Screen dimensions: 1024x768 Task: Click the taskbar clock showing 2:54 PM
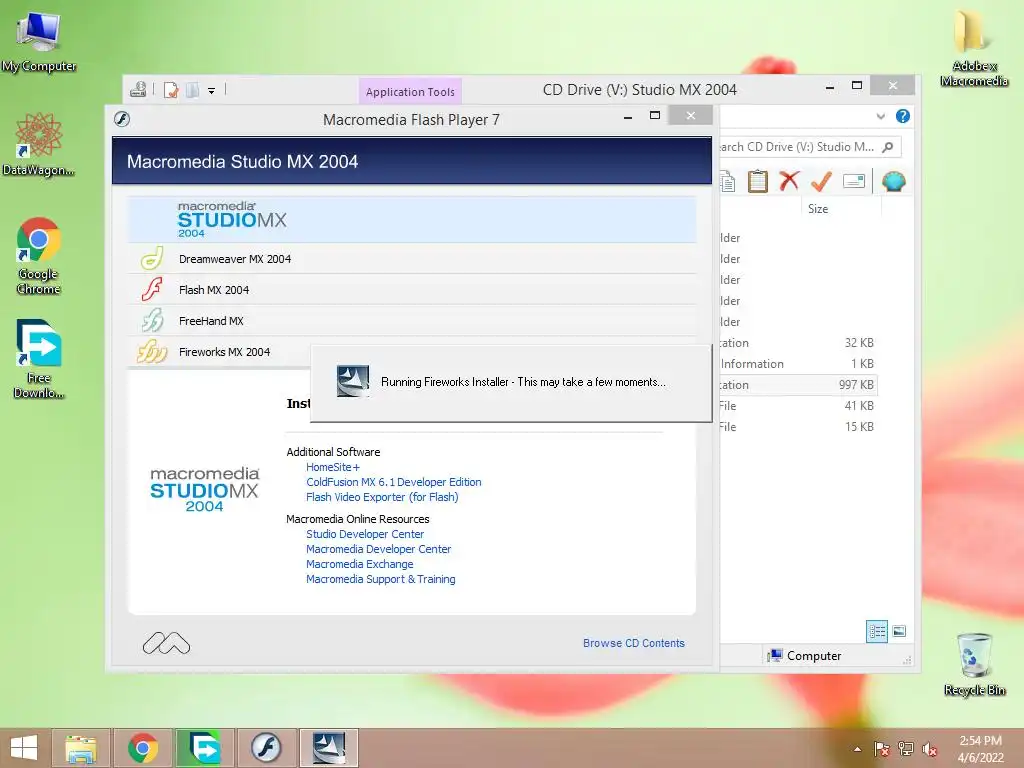pyautogui.click(x=980, y=749)
